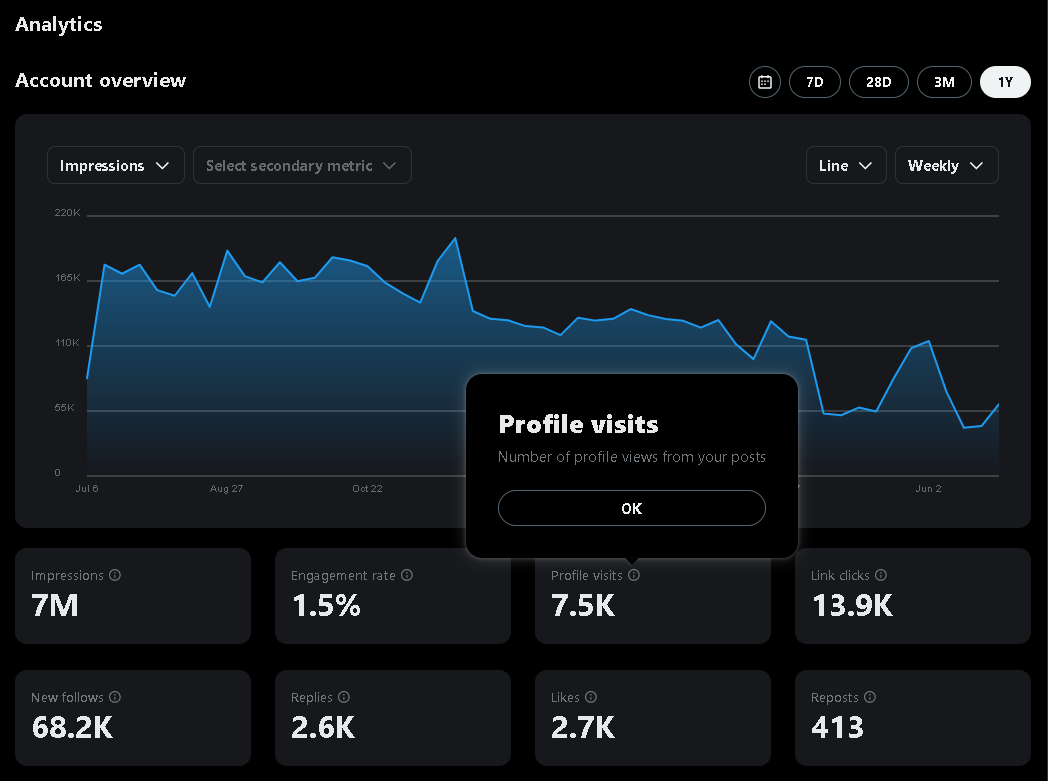Image resolution: width=1048 pixels, height=781 pixels.
Task: Click the Link clicks info icon
Action: pos(881,575)
